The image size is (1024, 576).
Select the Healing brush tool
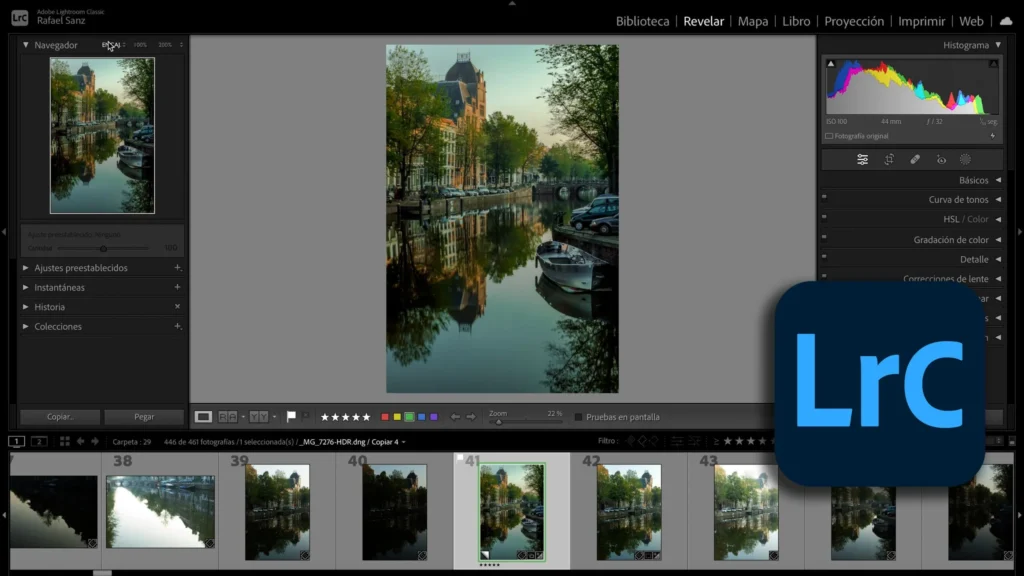tap(914, 159)
